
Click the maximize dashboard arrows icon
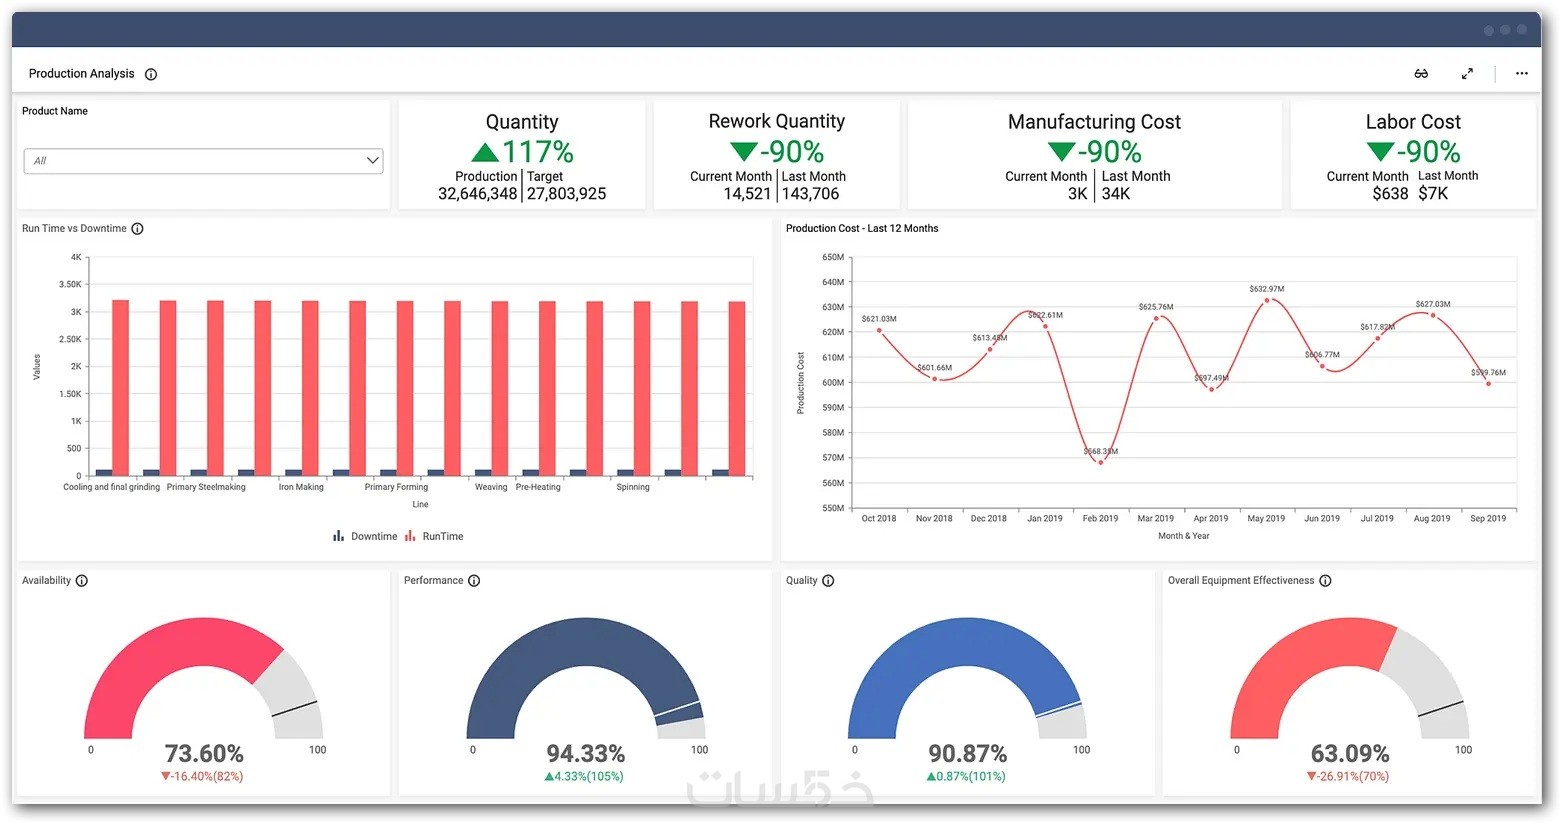[1467, 73]
